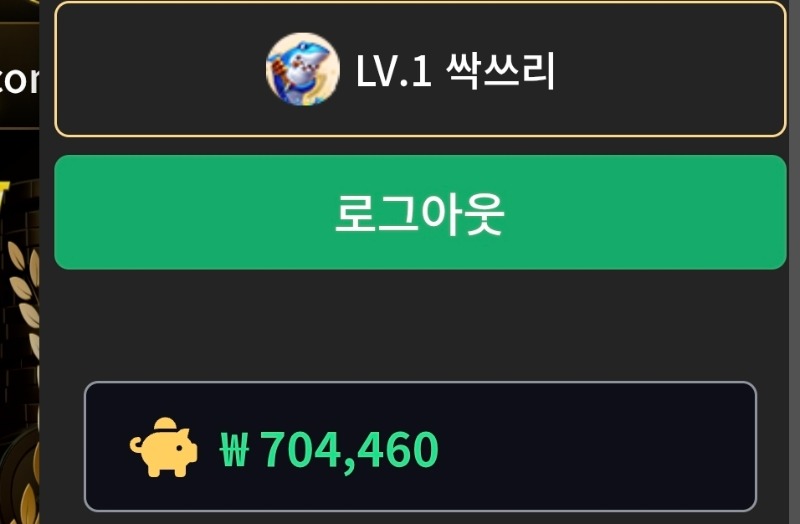Click the golden laurel leaf decoration
The image size is (800, 524).
(x=24, y=296)
